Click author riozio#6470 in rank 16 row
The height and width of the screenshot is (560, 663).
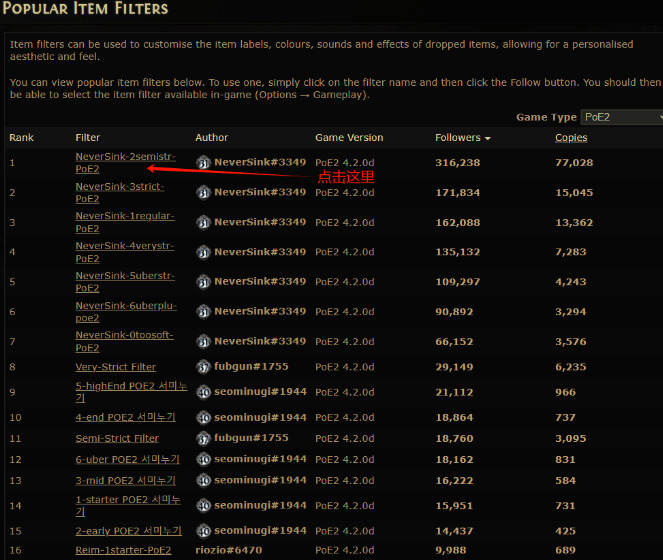(x=229, y=550)
